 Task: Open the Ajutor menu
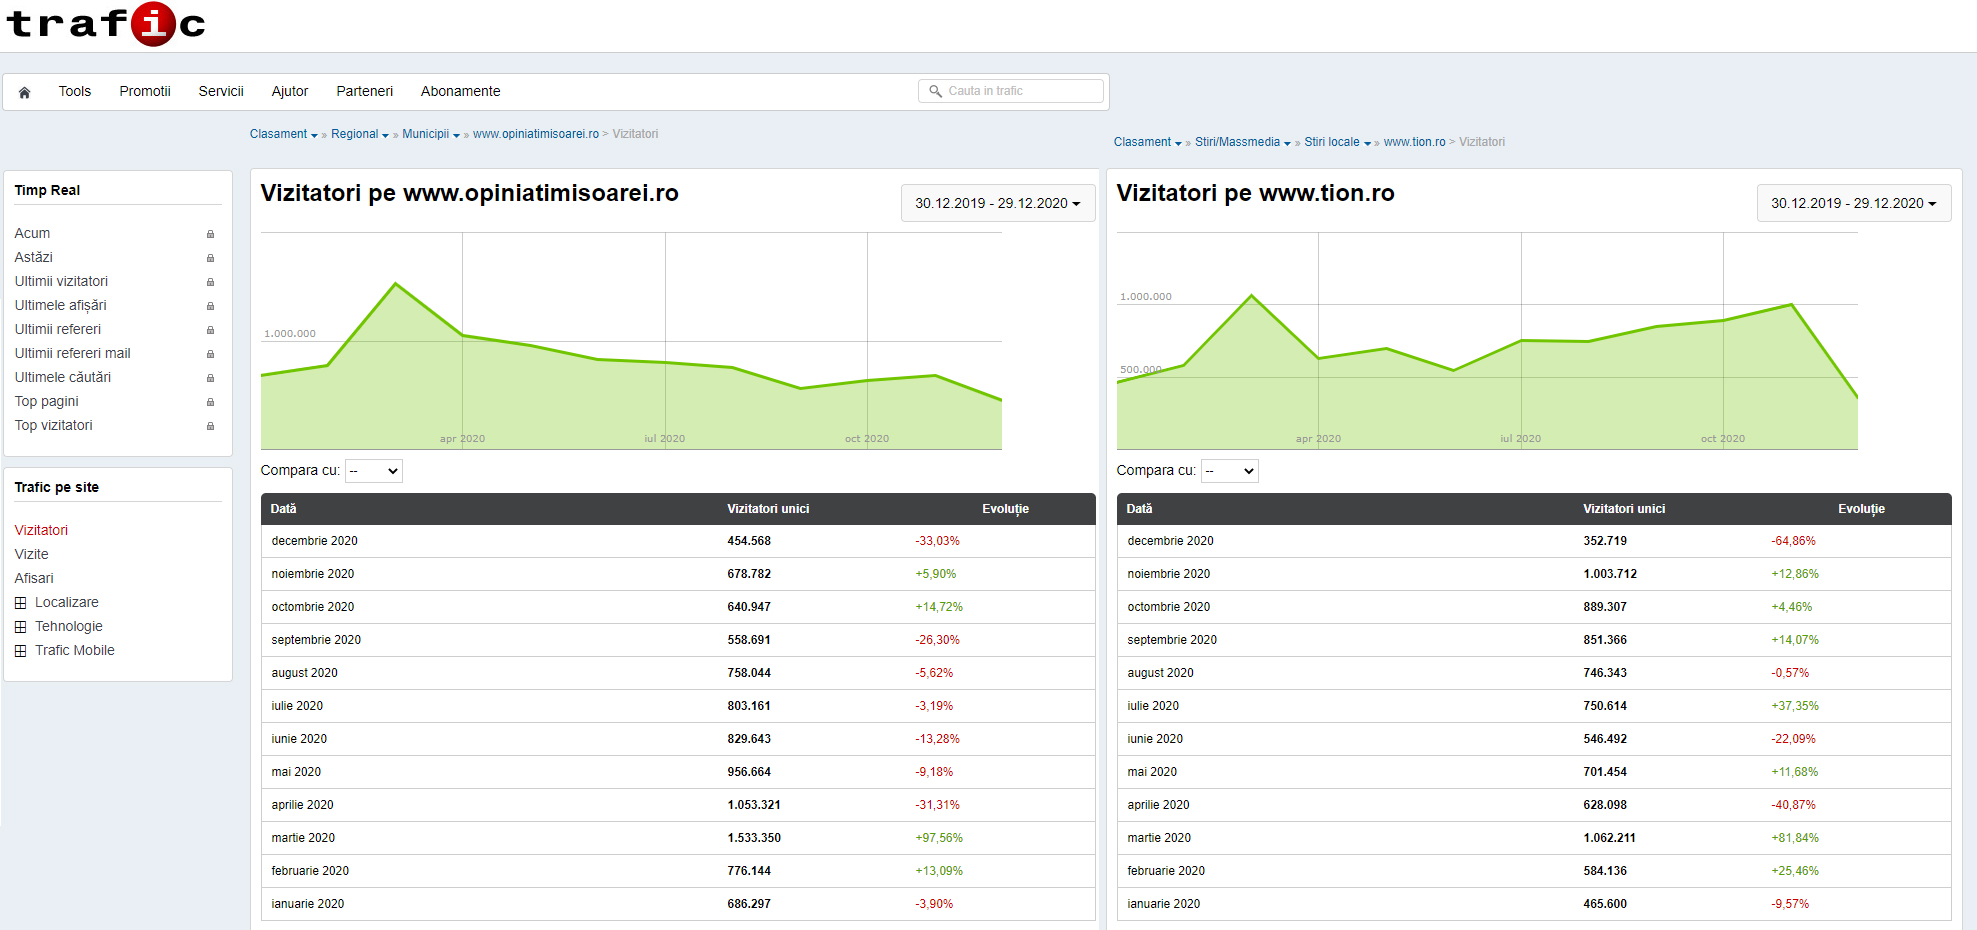point(290,91)
